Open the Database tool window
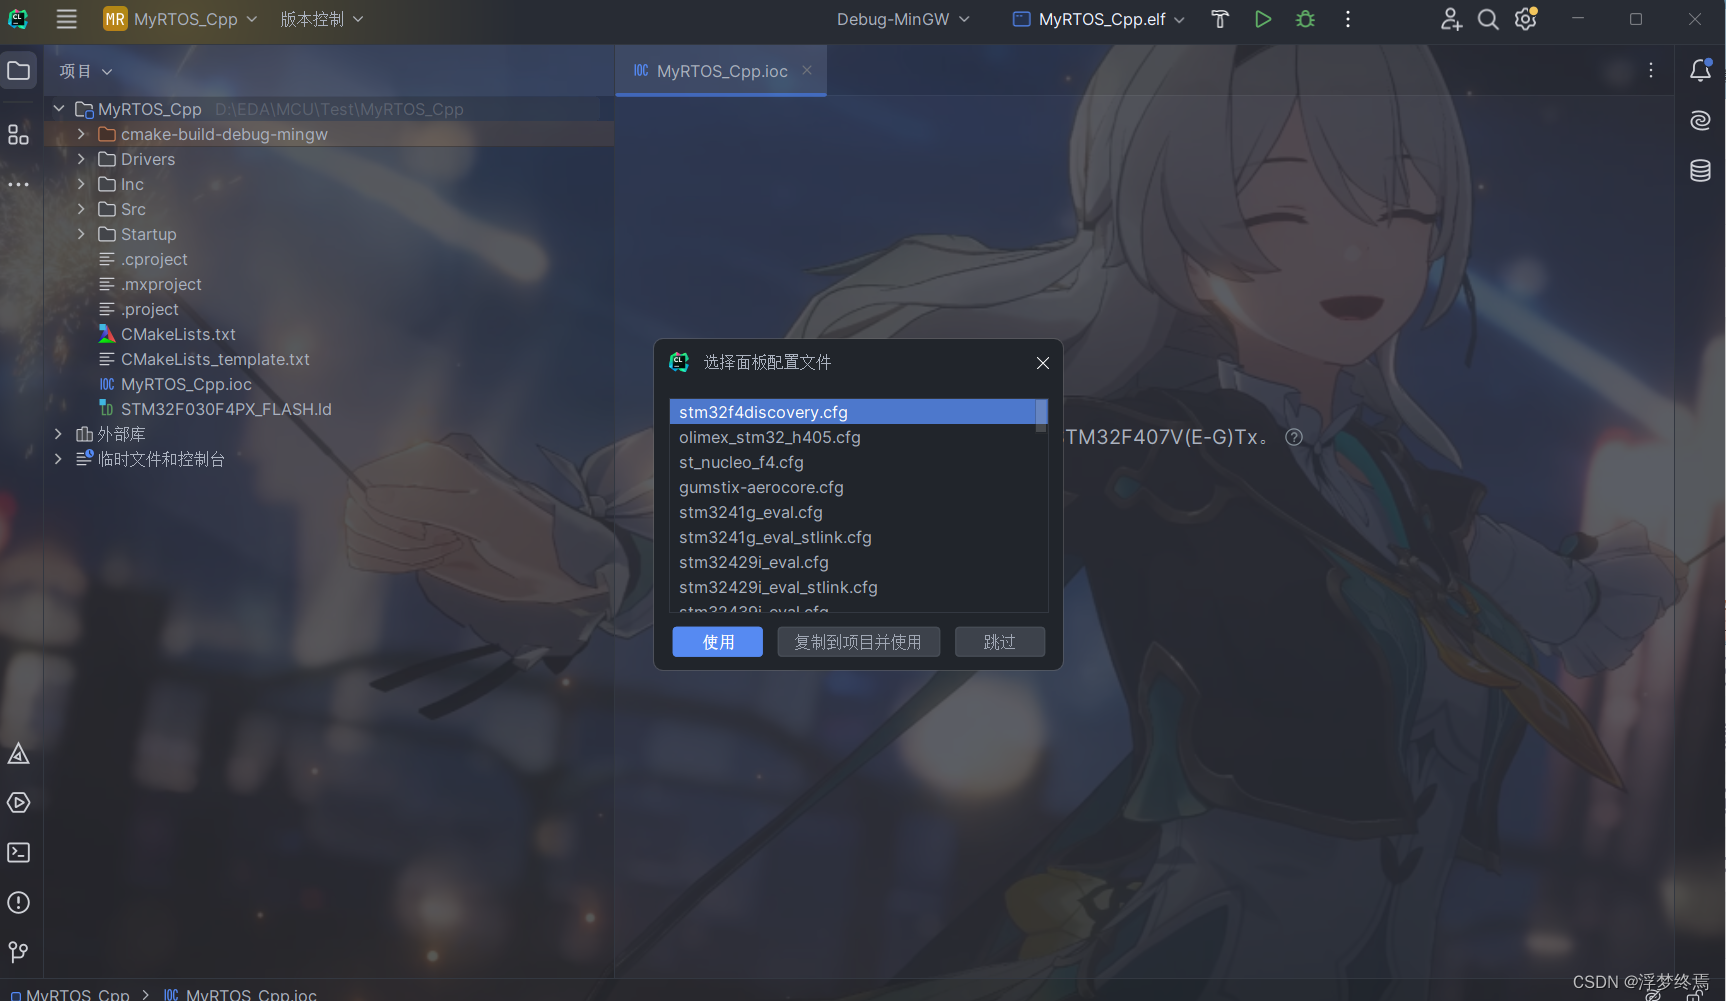 point(1700,170)
